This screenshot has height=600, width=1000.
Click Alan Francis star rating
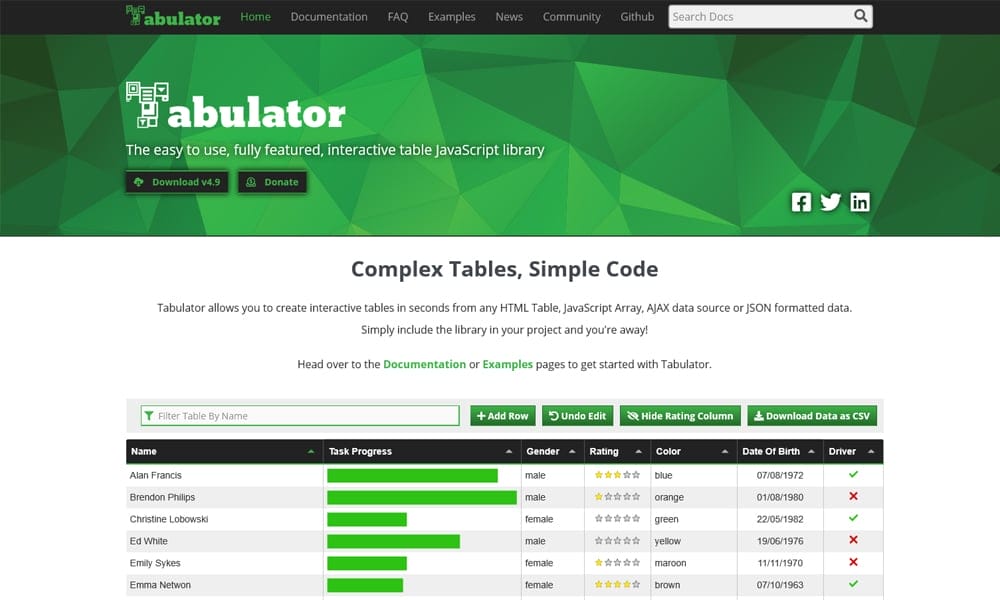pyautogui.click(x=617, y=475)
